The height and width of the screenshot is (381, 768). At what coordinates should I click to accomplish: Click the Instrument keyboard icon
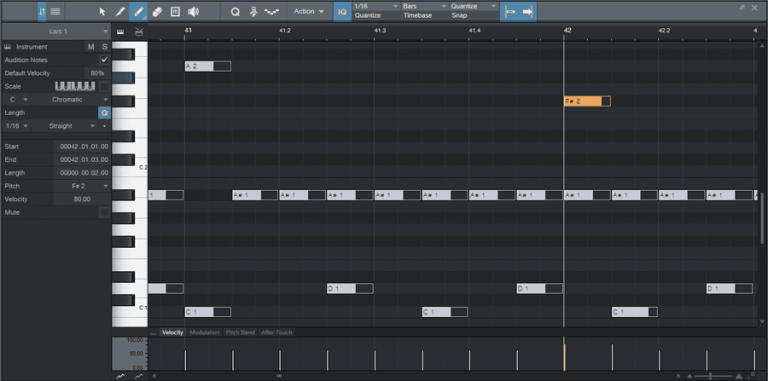[7, 47]
